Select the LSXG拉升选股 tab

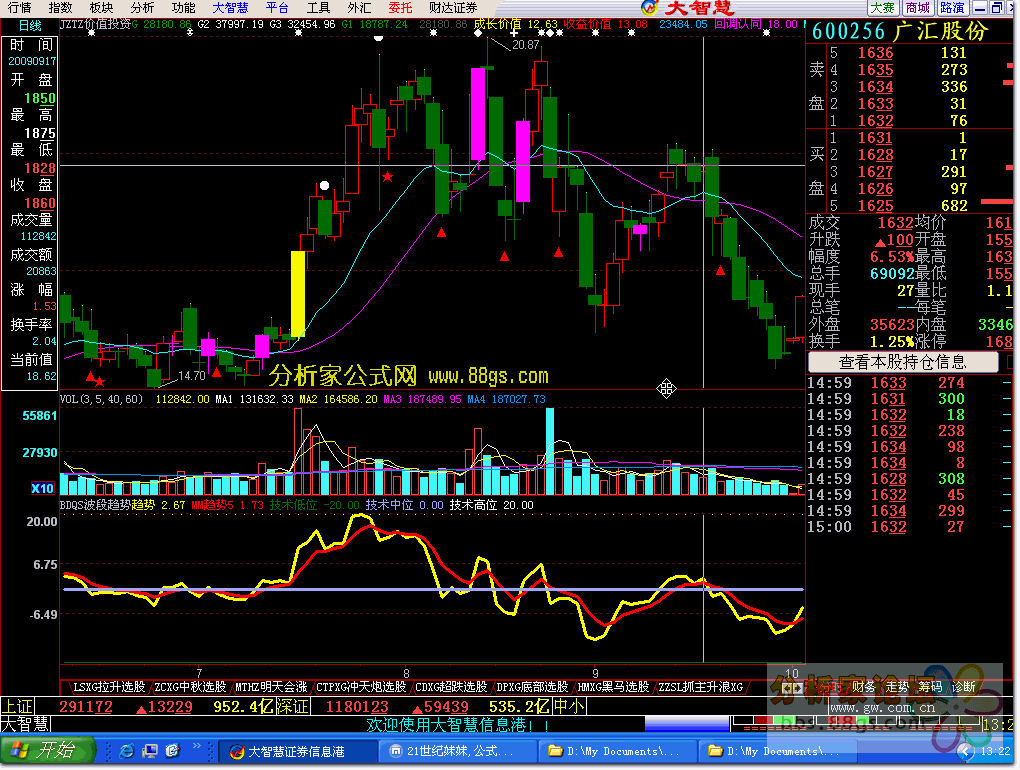click(109, 687)
